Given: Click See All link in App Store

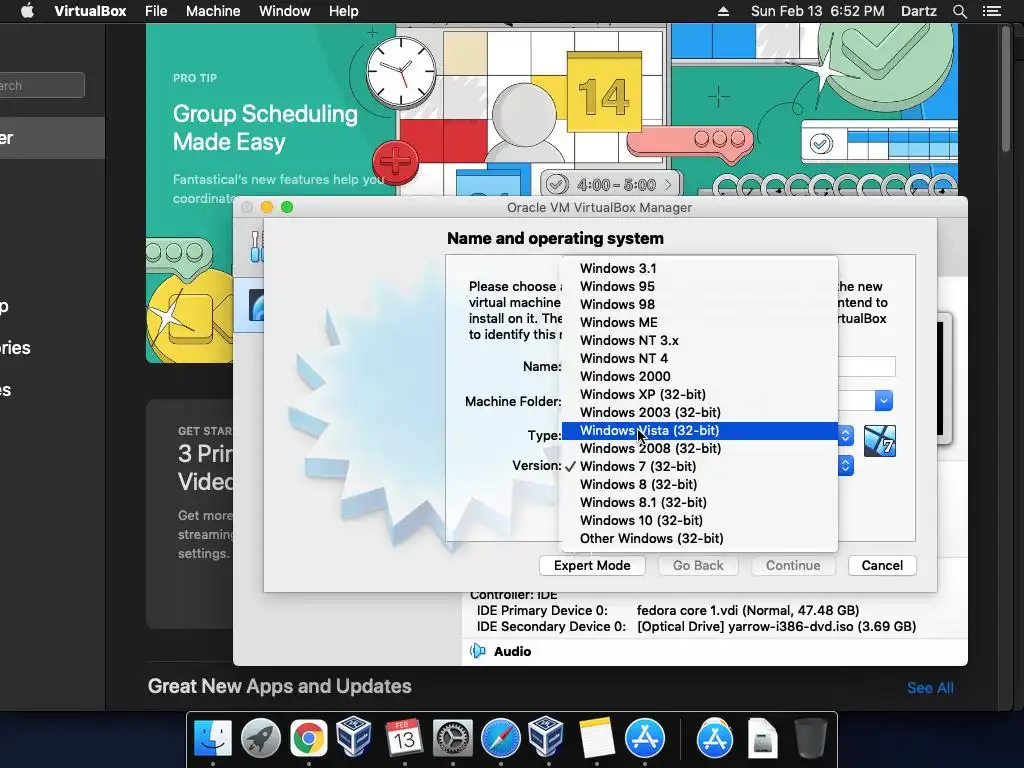Looking at the screenshot, I should [930, 688].
